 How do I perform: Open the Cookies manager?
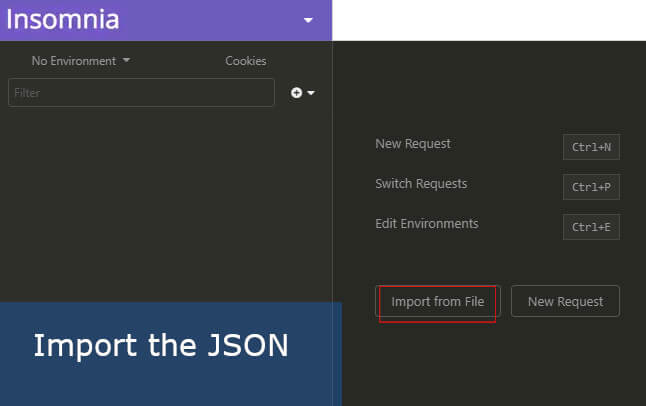pyautogui.click(x=245, y=61)
